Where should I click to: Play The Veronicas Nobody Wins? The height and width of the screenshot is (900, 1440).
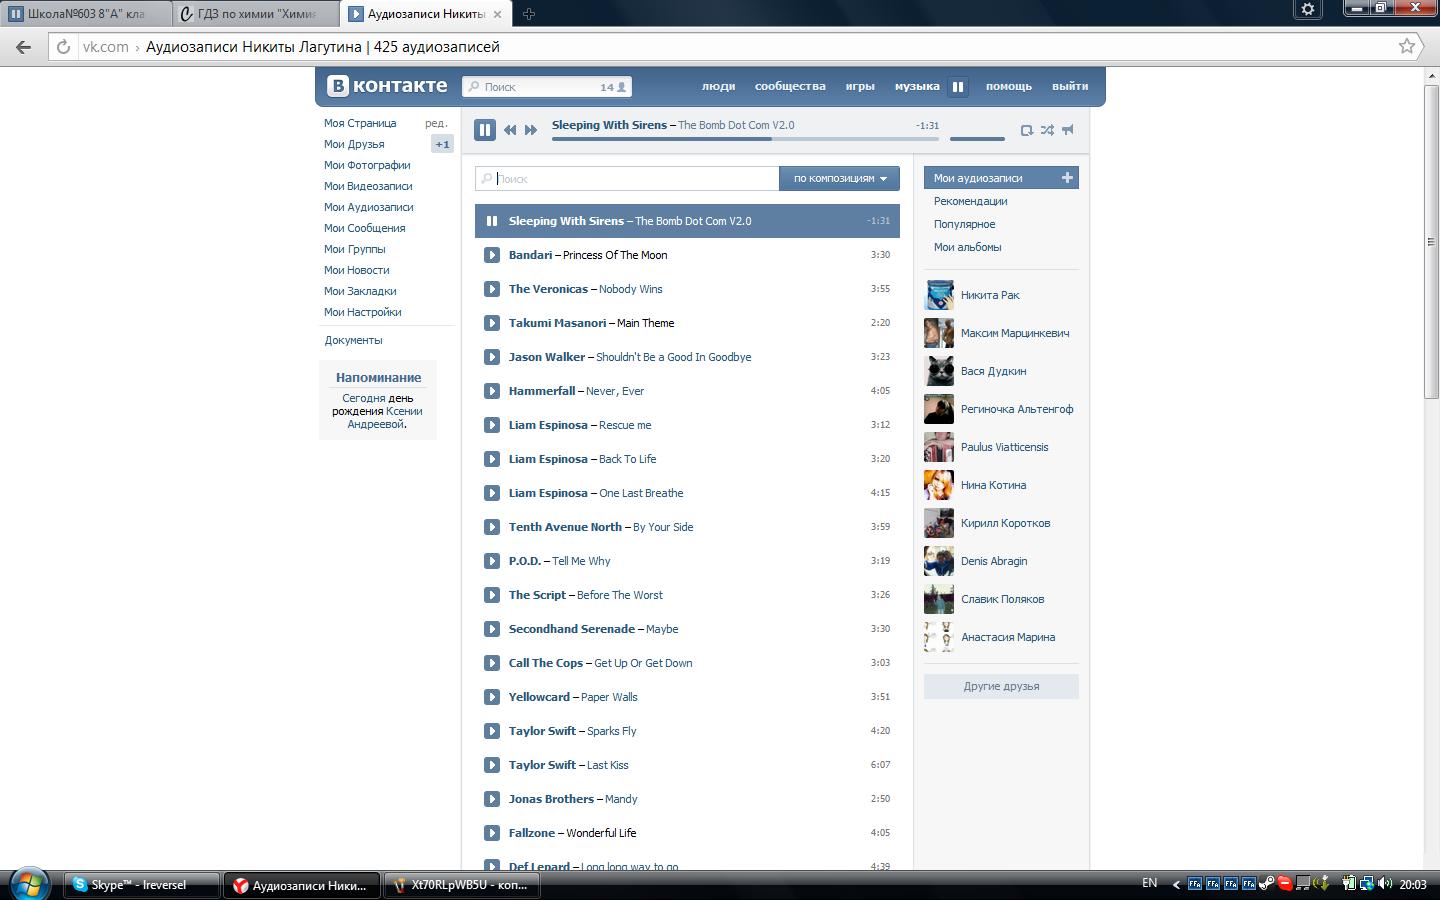point(492,289)
